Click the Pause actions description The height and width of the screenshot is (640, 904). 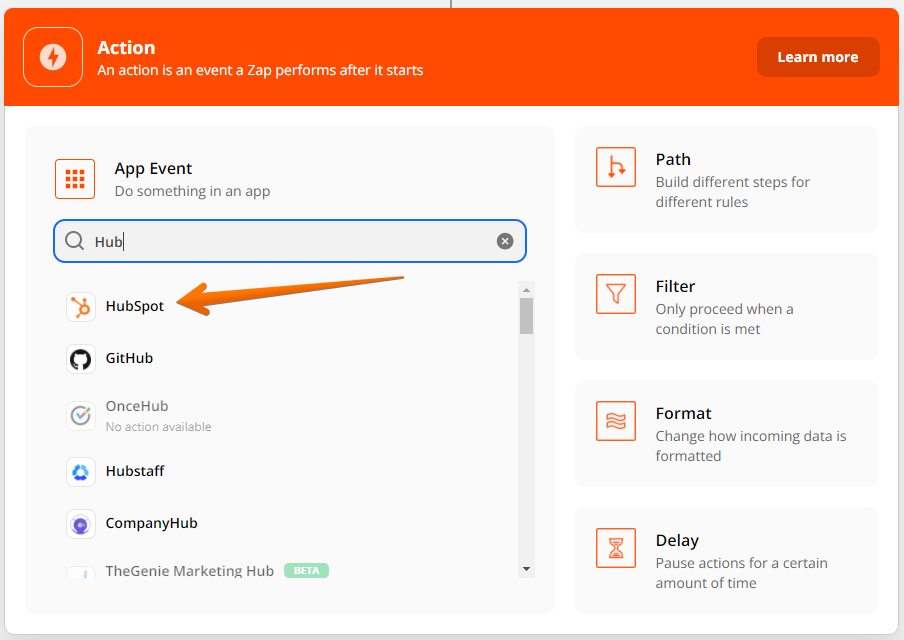pyautogui.click(x=741, y=573)
